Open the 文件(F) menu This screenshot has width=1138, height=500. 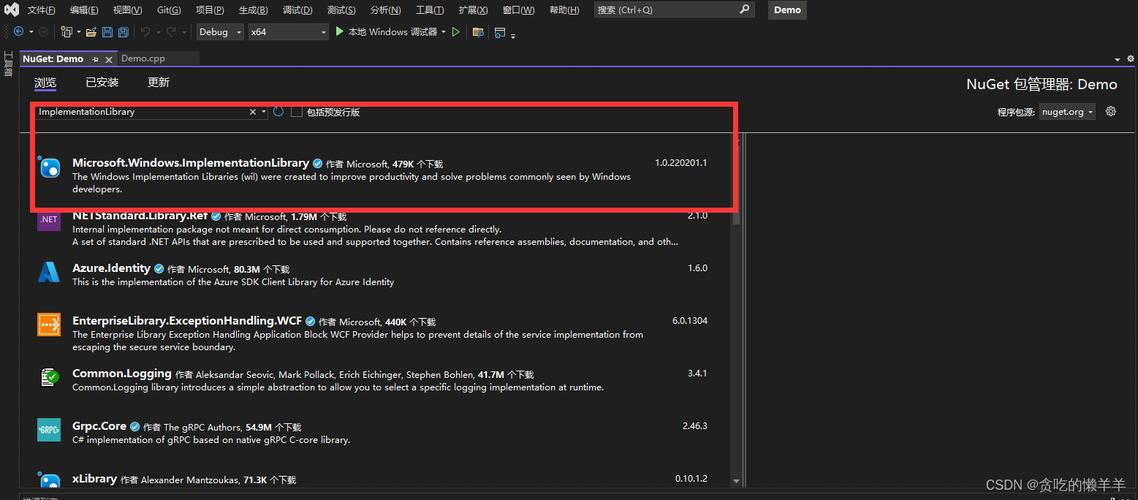(x=41, y=10)
